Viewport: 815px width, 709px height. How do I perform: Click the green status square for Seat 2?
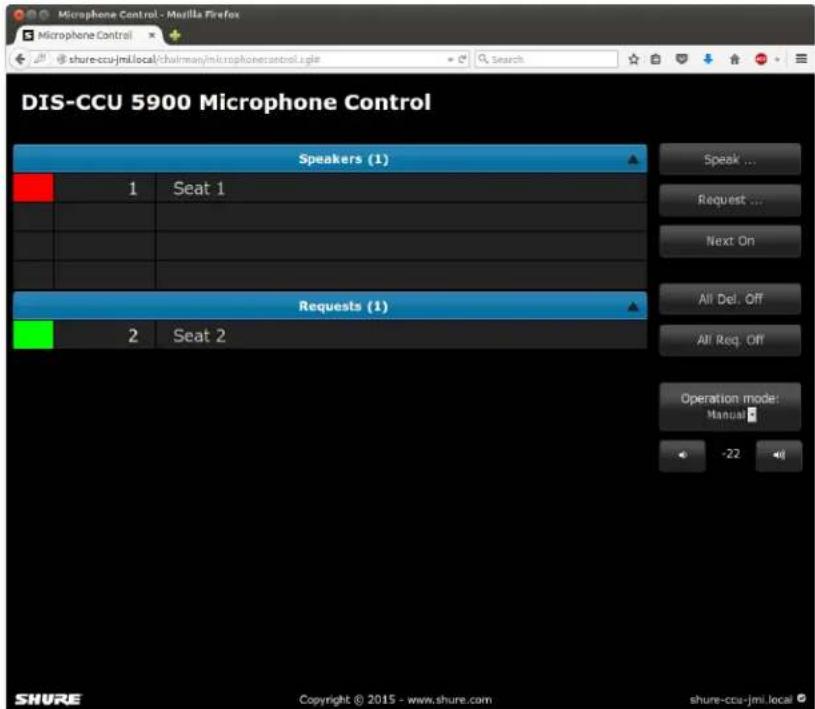pyautogui.click(x=33, y=335)
